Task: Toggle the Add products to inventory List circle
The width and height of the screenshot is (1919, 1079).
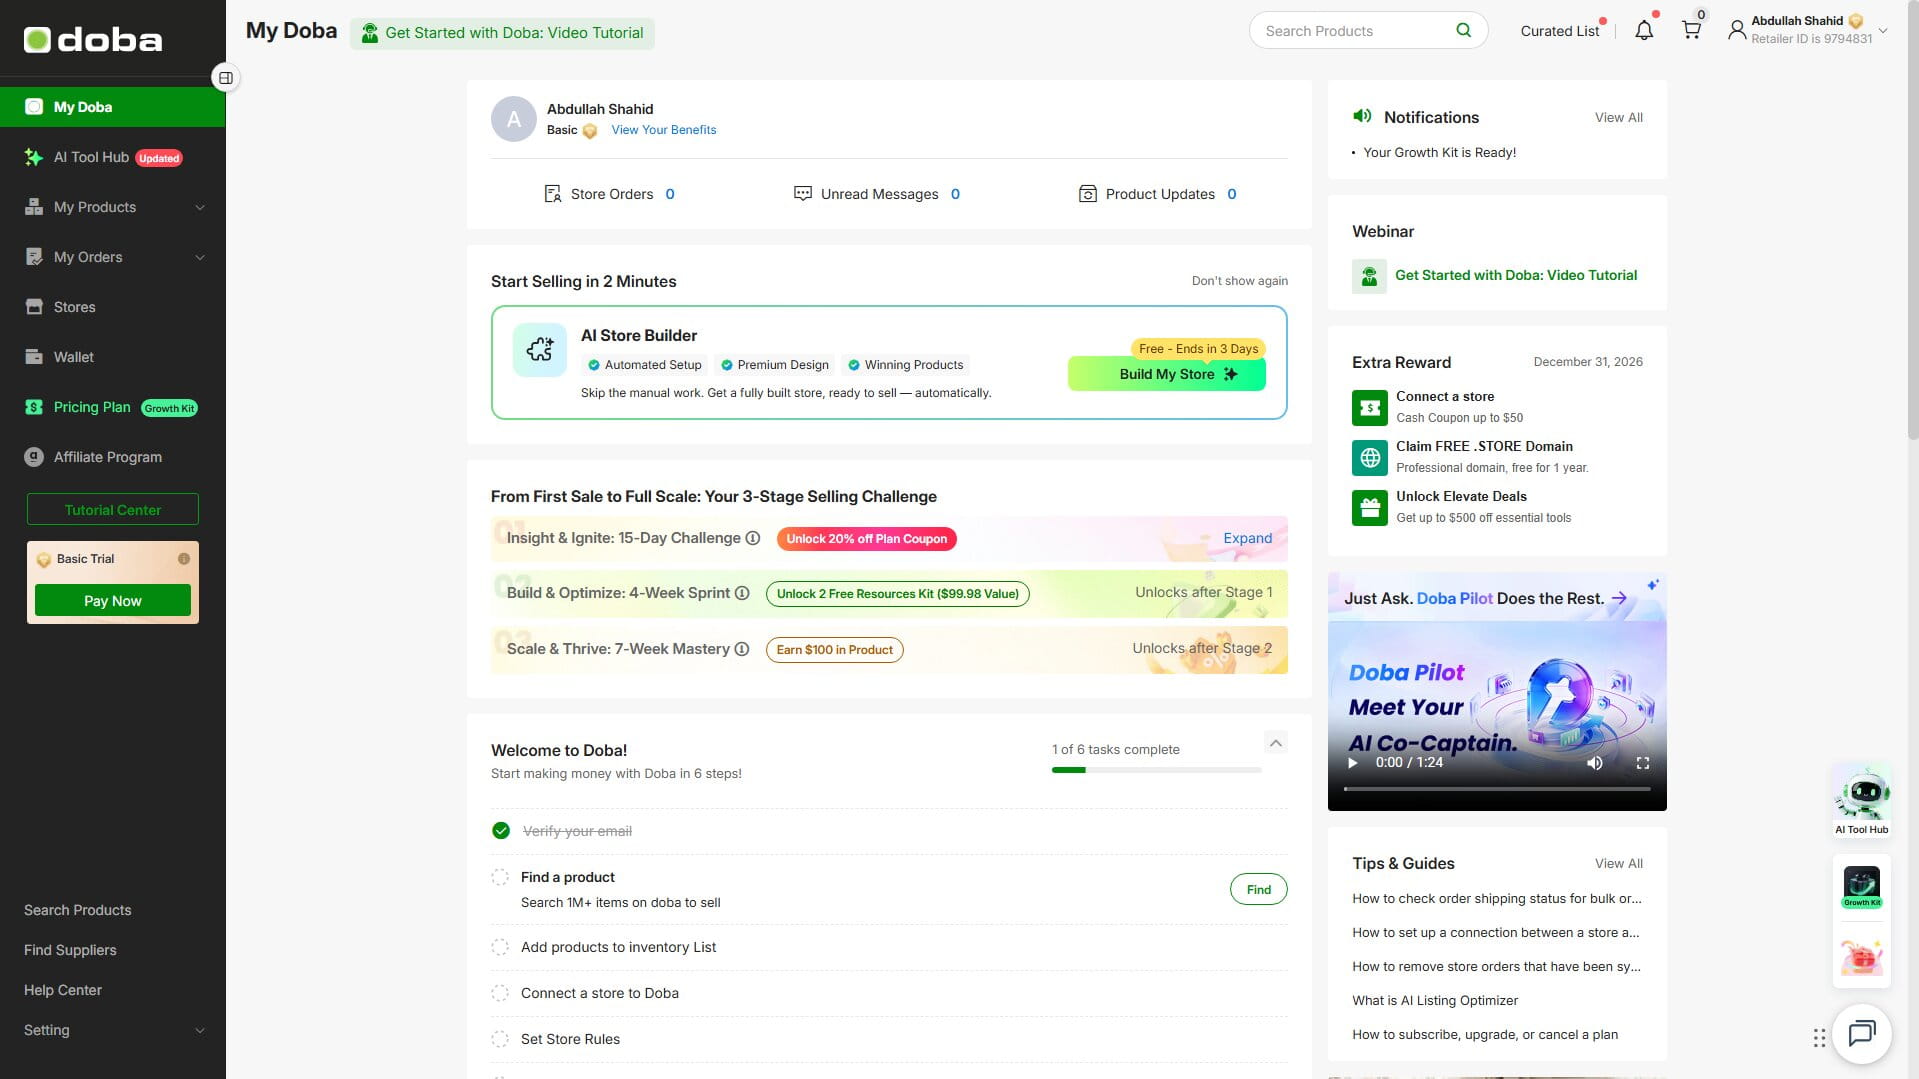Action: [500, 947]
